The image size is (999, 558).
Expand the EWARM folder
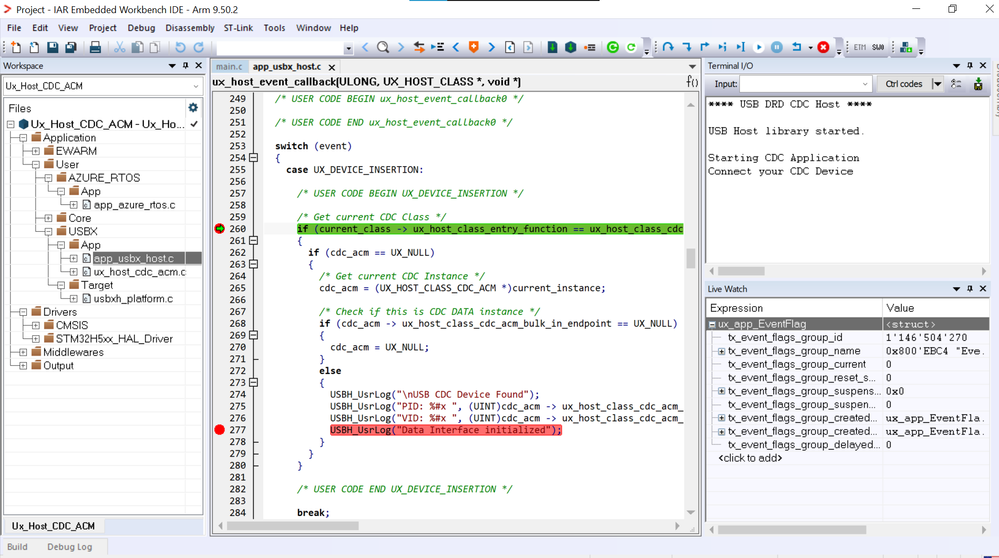click(36, 151)
